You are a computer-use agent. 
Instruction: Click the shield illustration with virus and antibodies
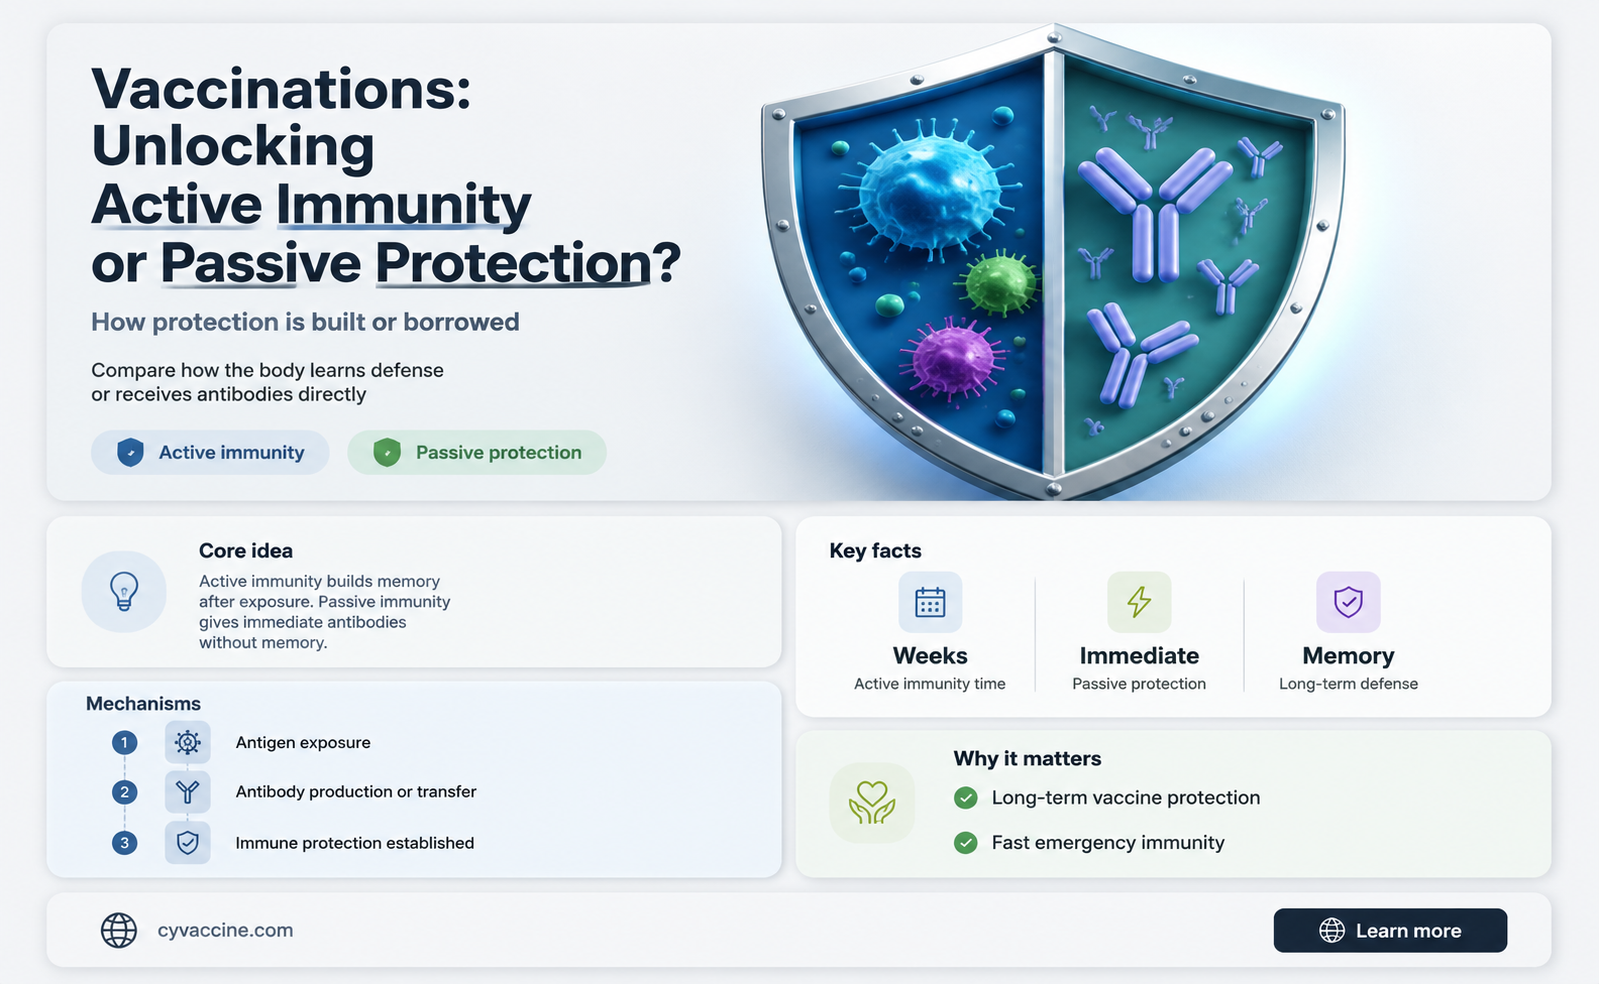pos(1053,262)
